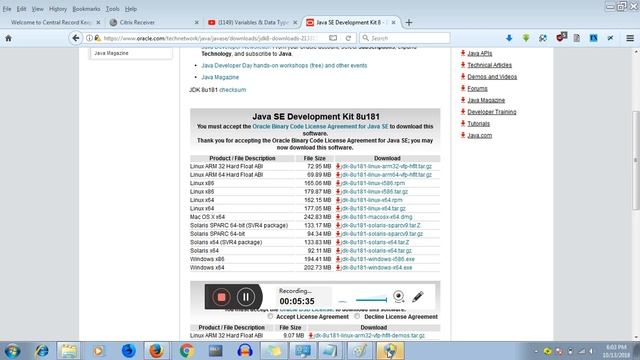Image resolution: width=640 pixels, height=360 pixels.
Task: Open Java Magazine bulleted link
Action: (x=220, y=77)
